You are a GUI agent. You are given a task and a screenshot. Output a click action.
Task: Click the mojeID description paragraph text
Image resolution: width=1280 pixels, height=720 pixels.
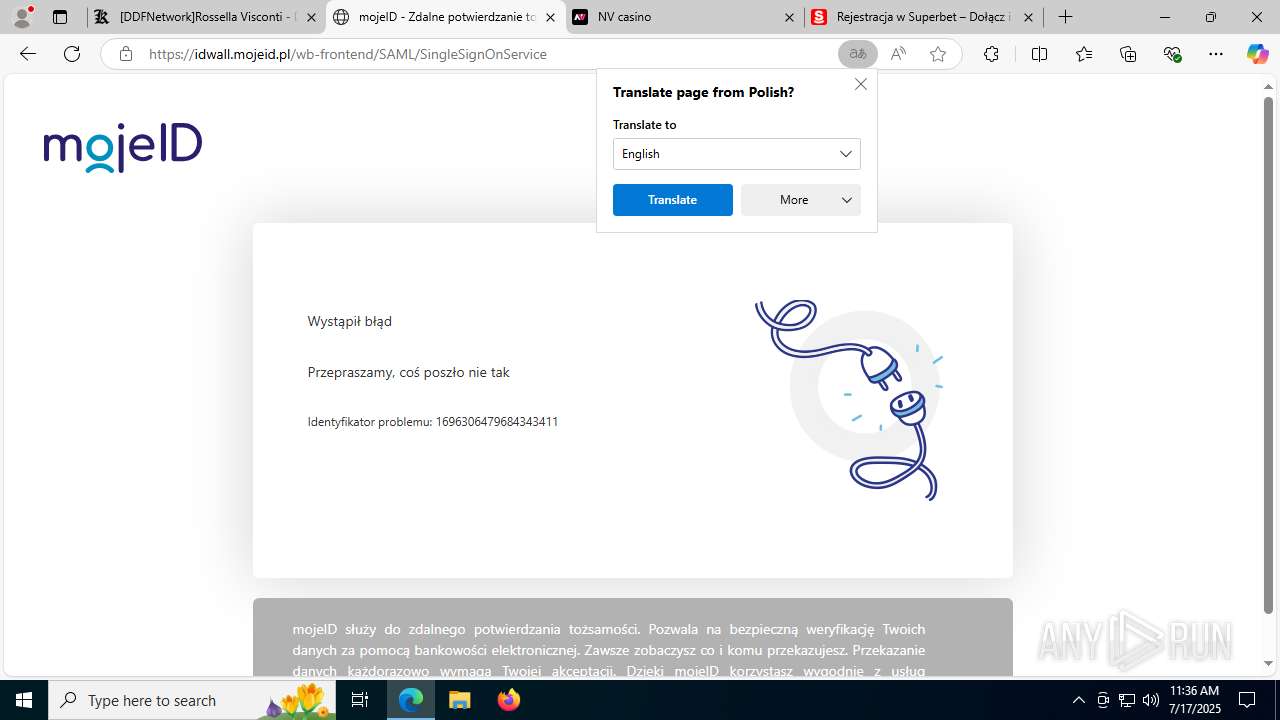[609, 649]
